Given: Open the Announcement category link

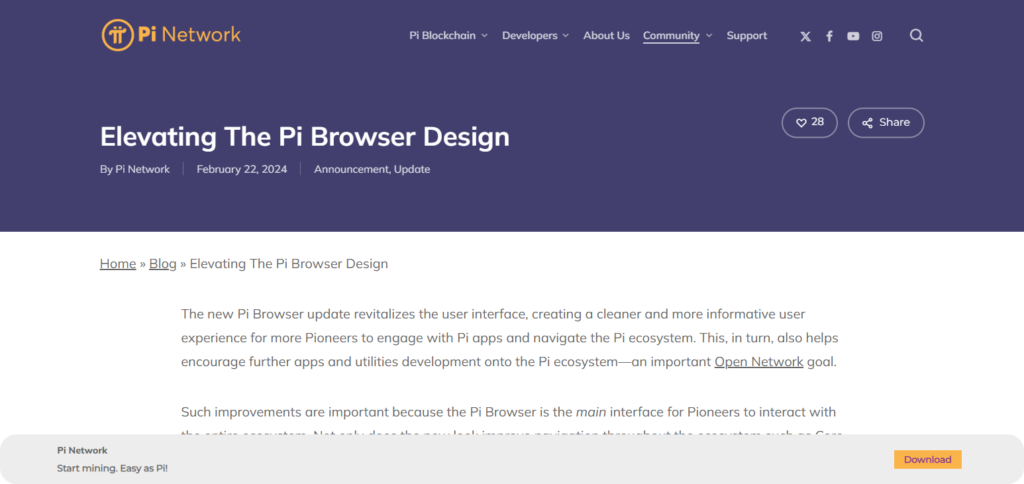Looking at the screenshot, I should (x=351, y=169).
